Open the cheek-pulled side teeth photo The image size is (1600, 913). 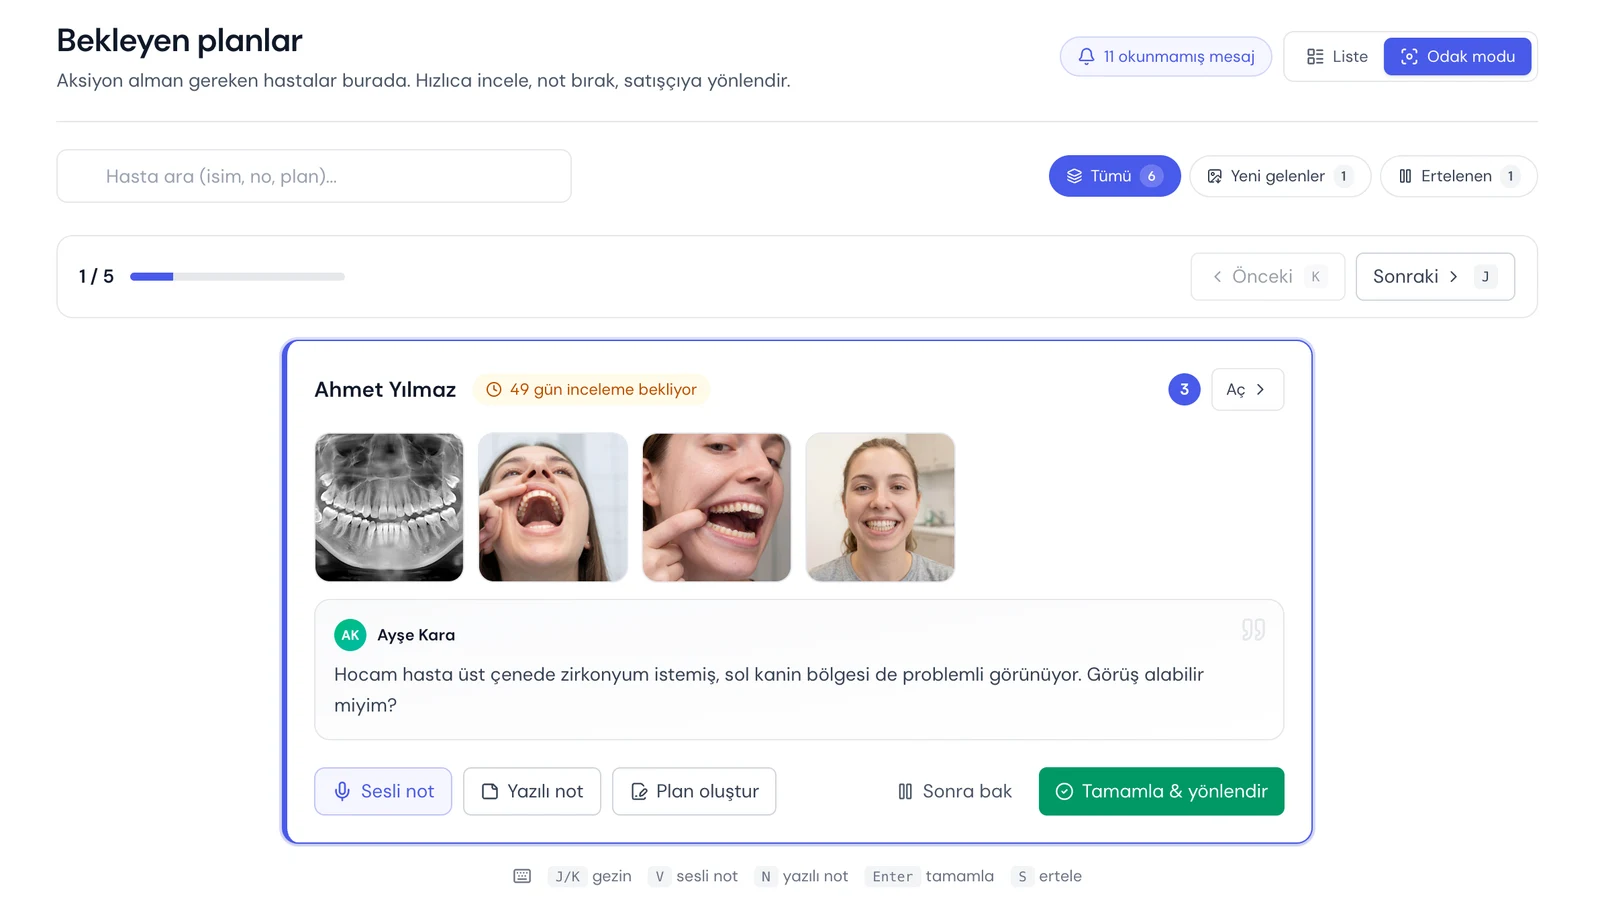coord(716,507)
